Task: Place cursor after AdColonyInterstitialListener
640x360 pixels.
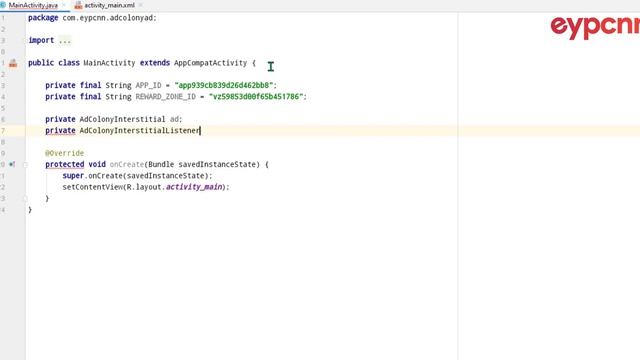Action: click(x=200, y=131)
